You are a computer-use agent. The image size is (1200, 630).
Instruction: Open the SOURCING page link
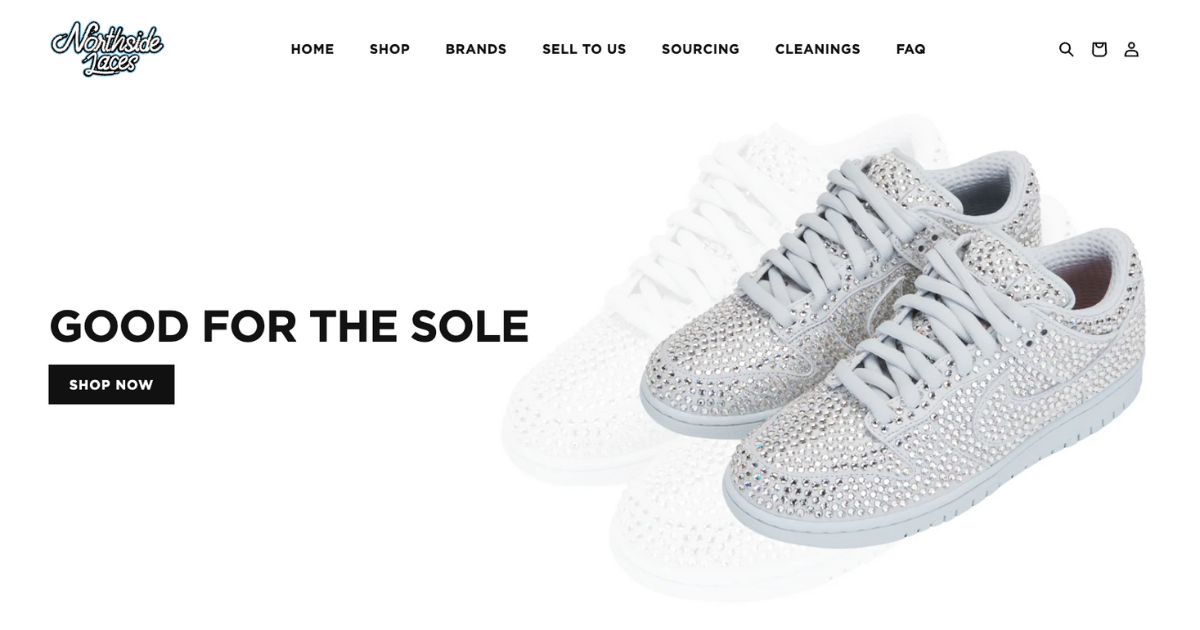pos(700,49)
